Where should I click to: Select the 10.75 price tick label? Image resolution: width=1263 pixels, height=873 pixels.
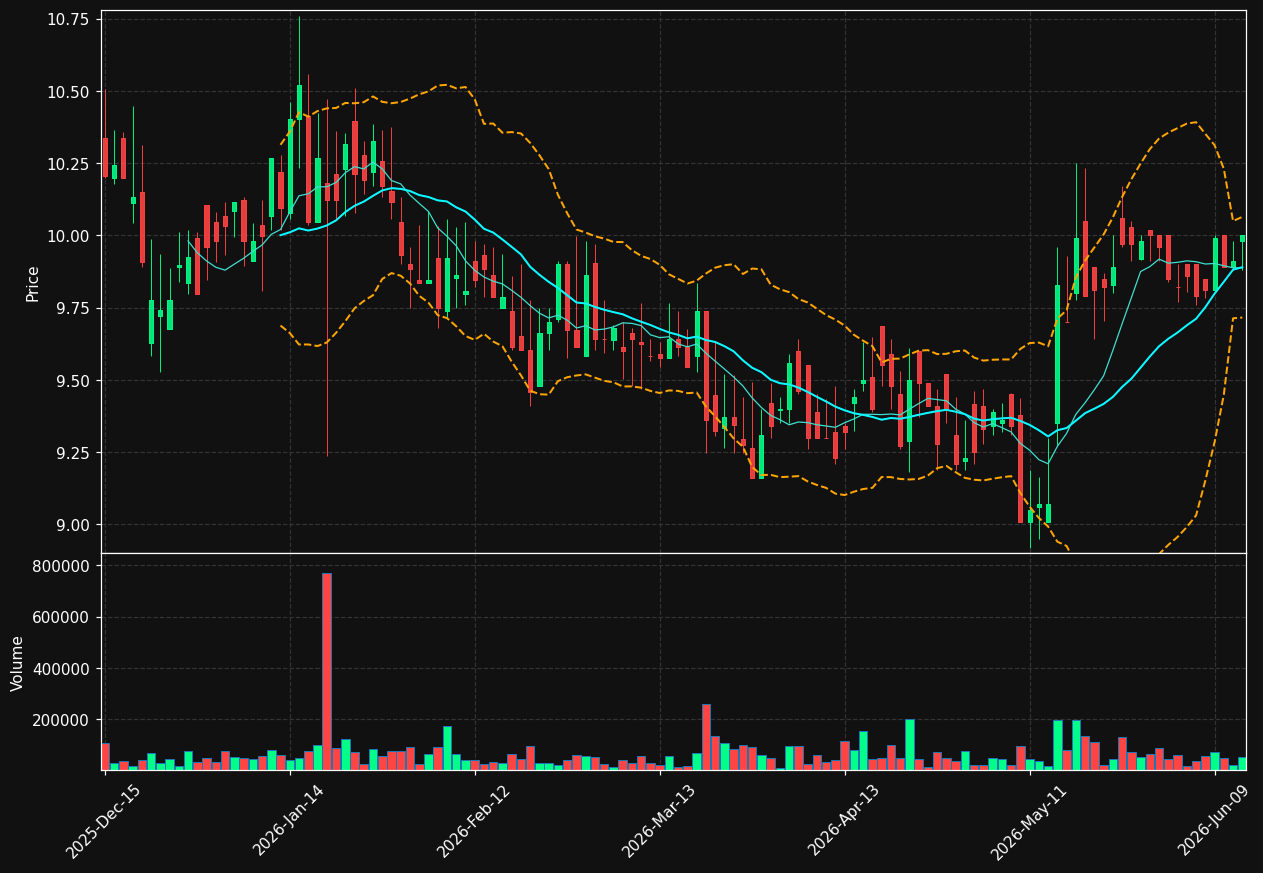click(68, 19)
